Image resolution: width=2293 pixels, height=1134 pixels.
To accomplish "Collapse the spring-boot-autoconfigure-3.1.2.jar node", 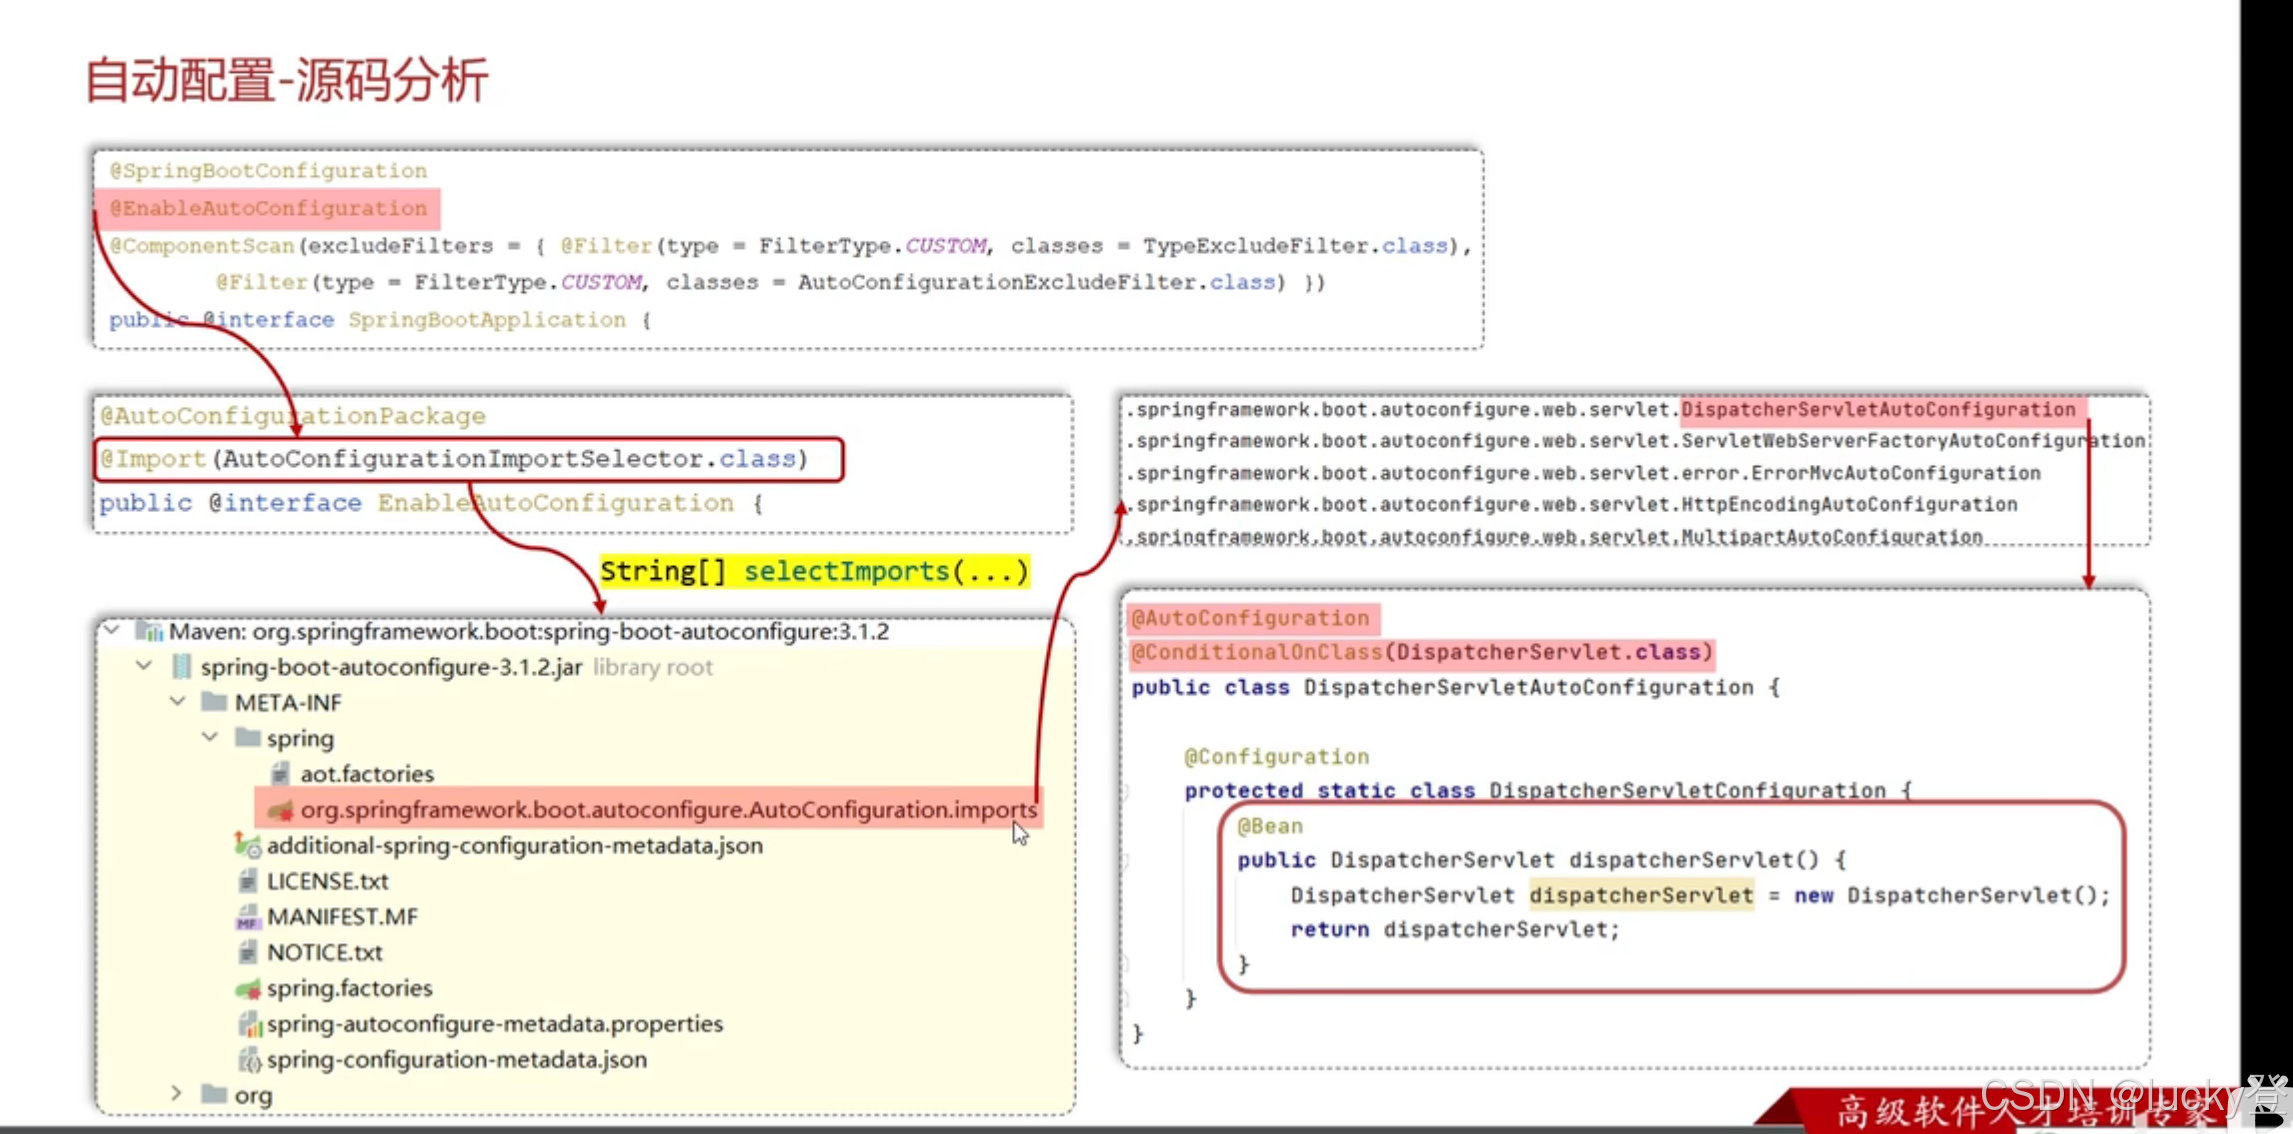I will [144, 666].
